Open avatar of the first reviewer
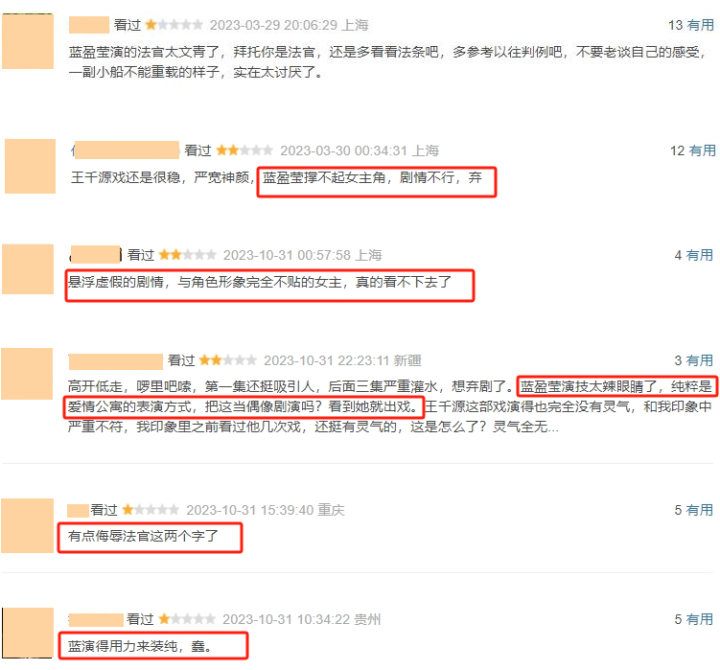Viewport: 720px width, 670px height. [x=28, y=41]
